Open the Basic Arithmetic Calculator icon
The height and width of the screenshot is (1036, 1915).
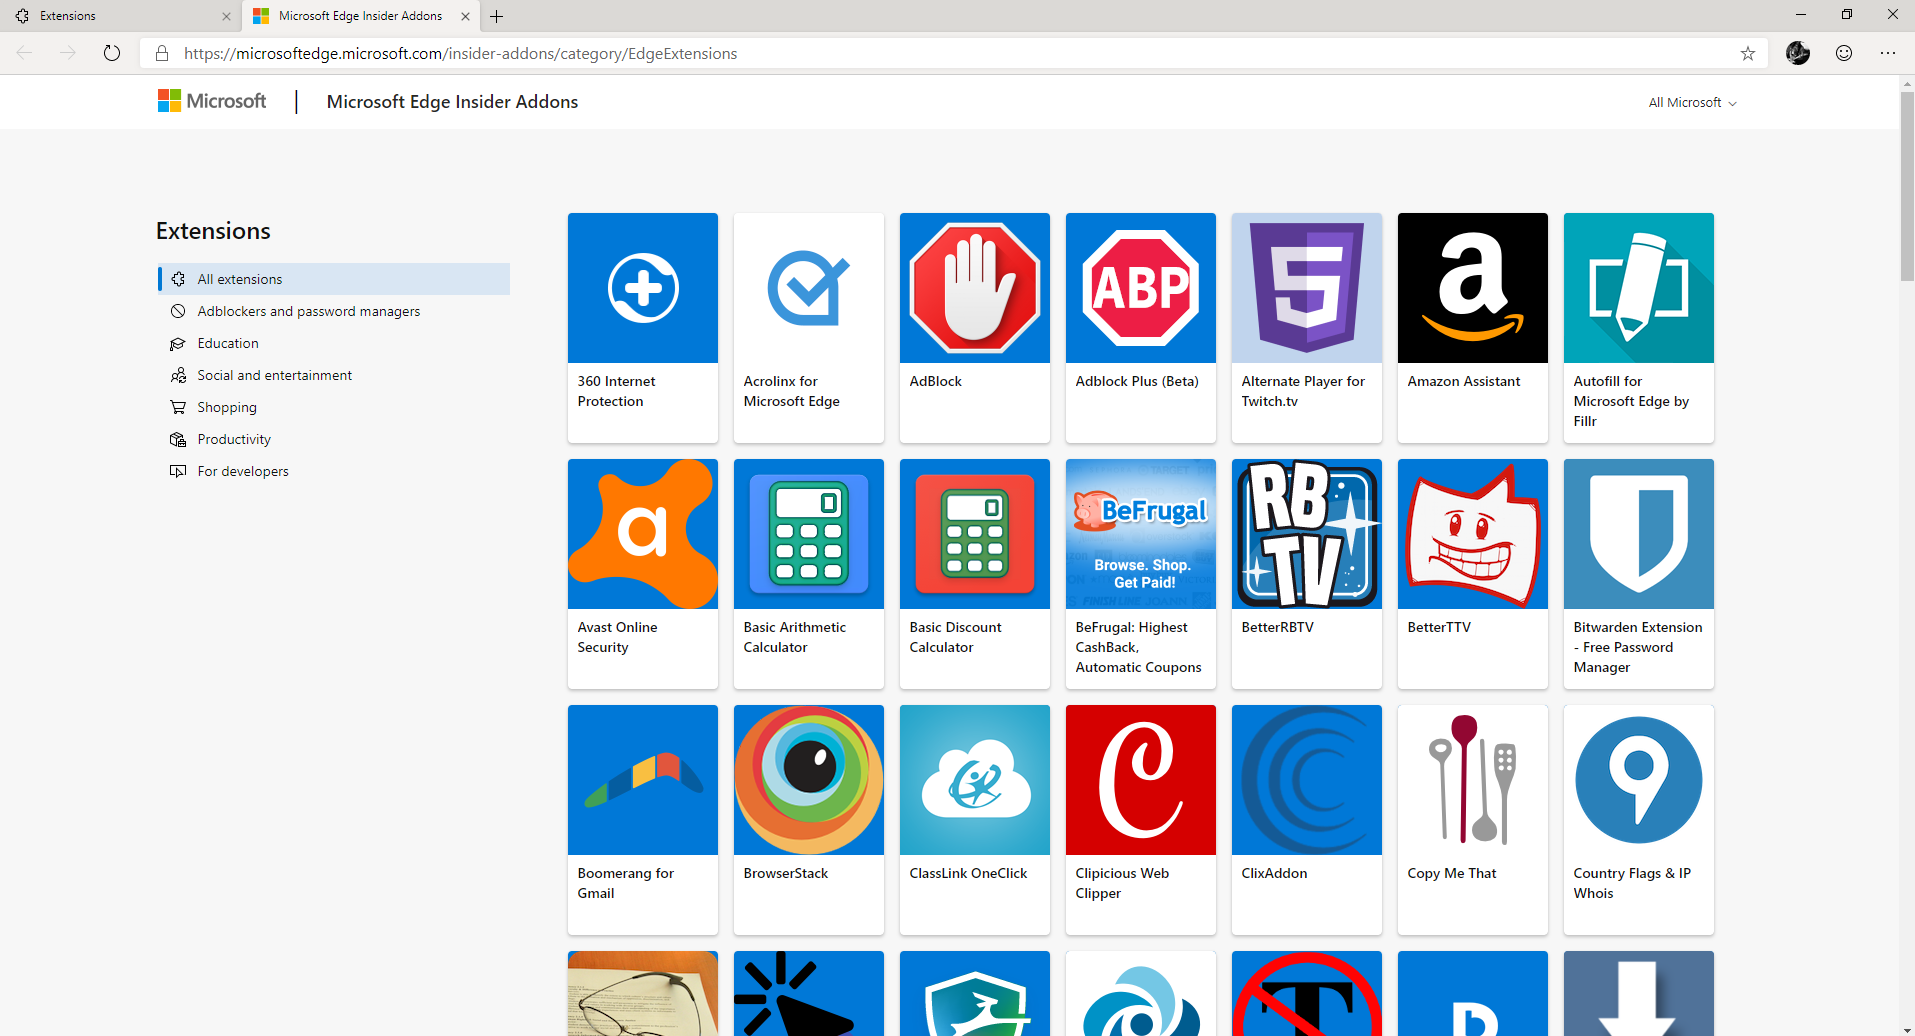[x=809, y=534]
